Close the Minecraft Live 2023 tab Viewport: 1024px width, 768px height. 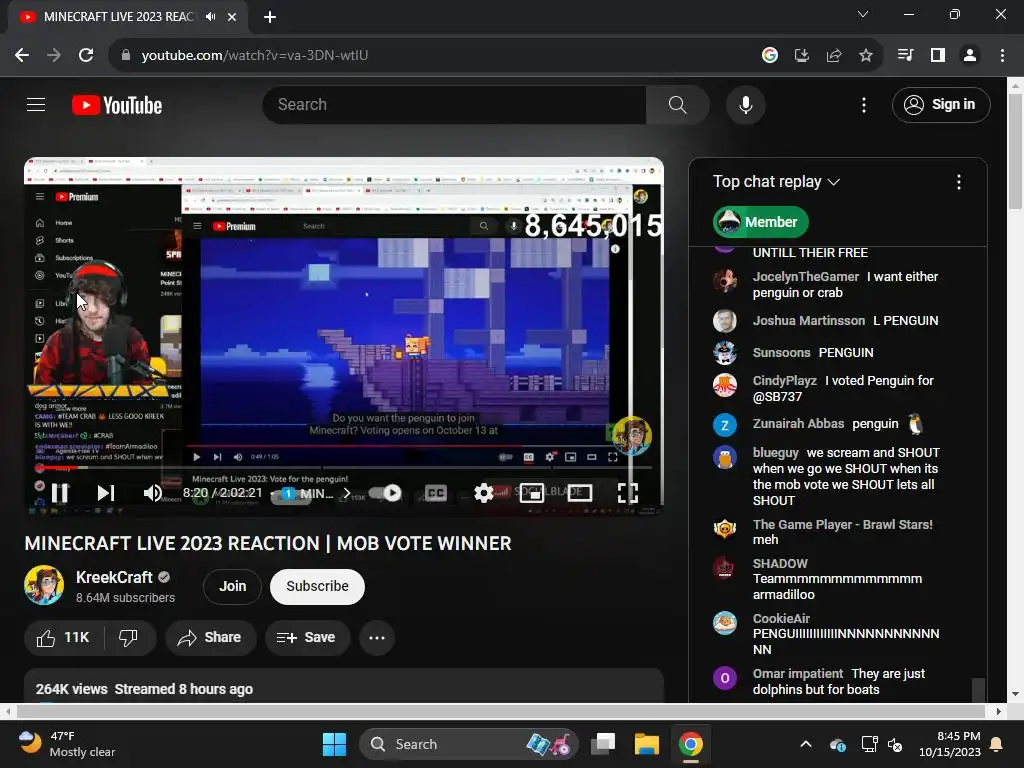point(232,17)
